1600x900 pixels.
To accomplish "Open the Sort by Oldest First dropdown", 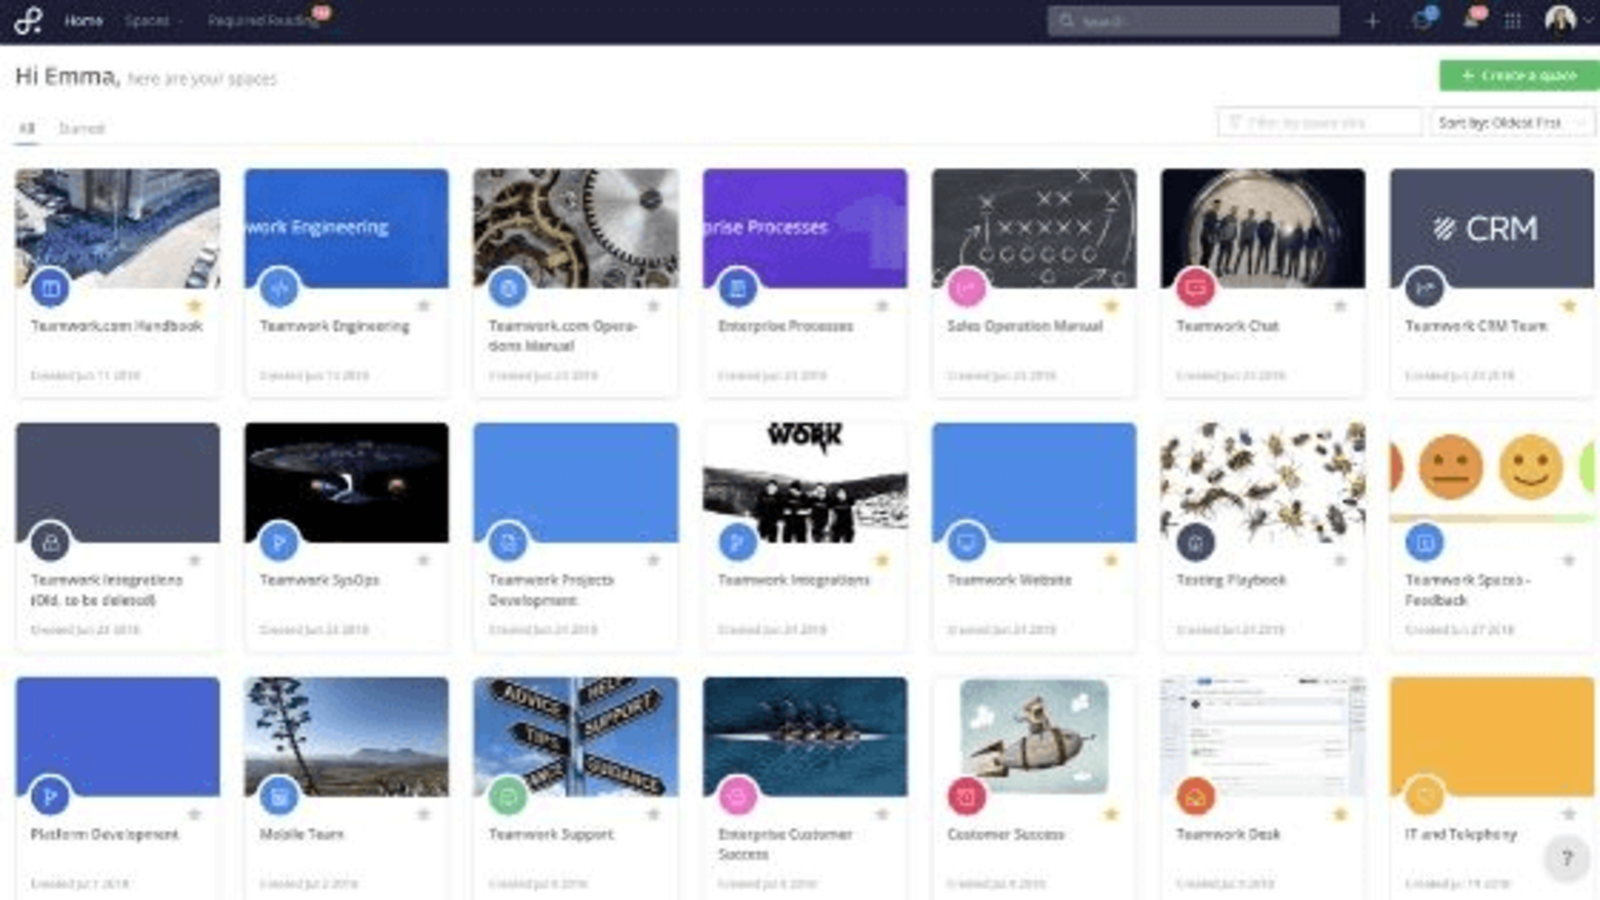I will click(1513, 122).
